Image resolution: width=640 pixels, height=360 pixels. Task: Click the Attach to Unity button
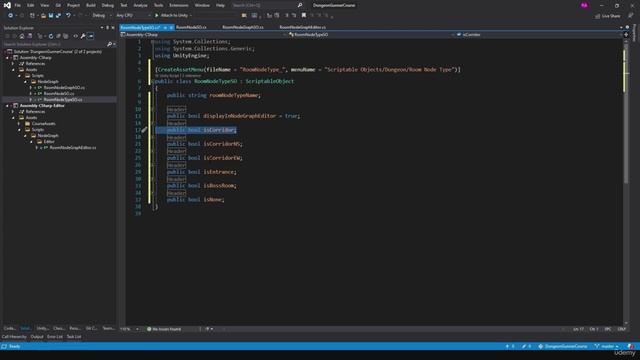(x=171, y=16)
